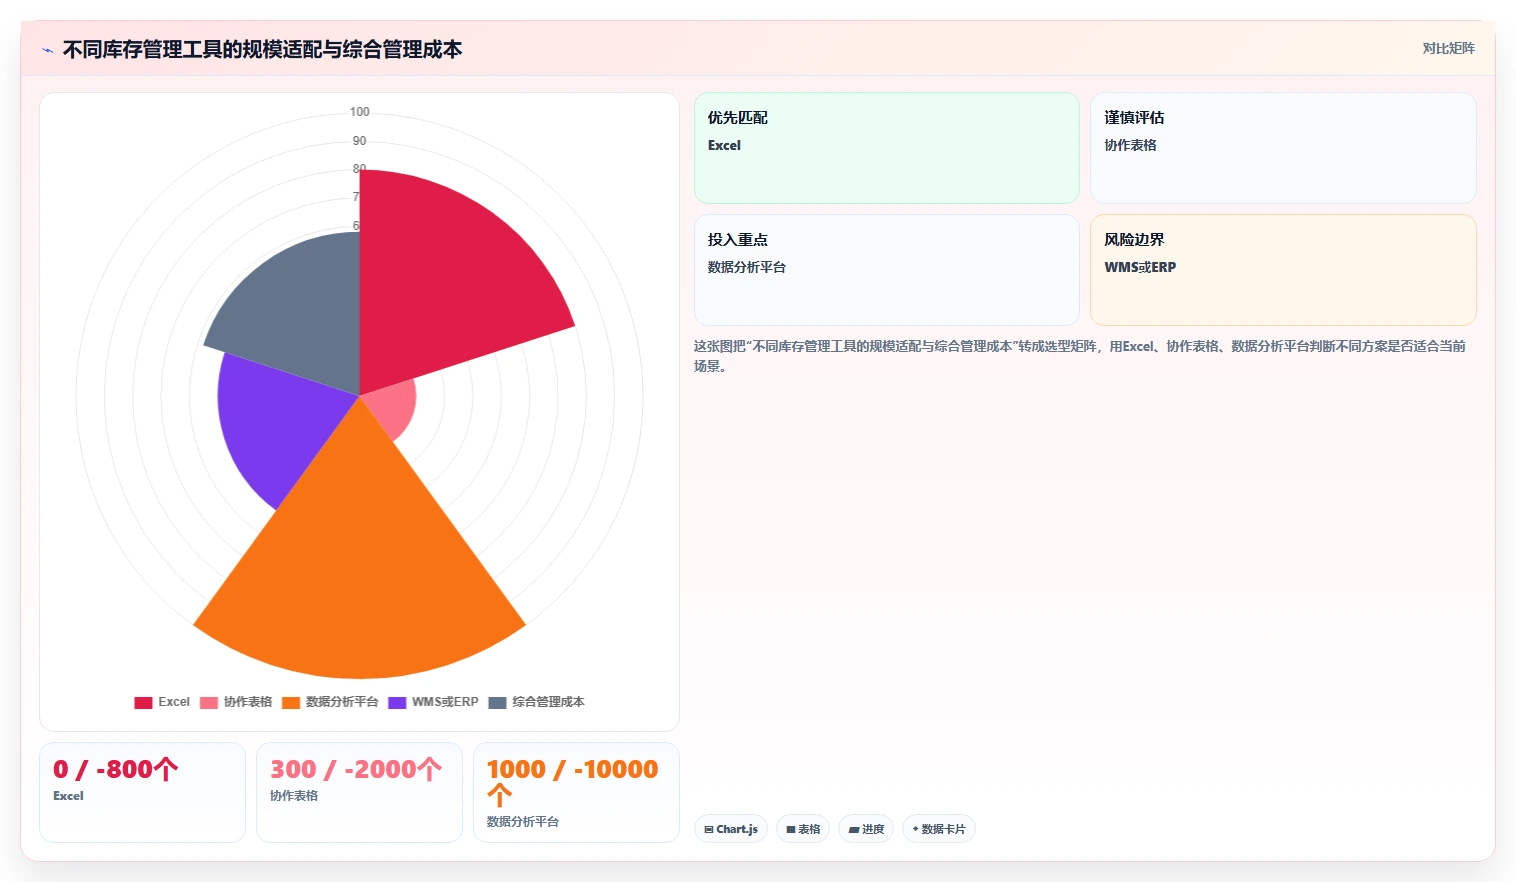The width and height of the screenshot is (1516, 882).
Task: Select the 300 / -2000个 协作表格 stat card
Action: tap(359, 792)
